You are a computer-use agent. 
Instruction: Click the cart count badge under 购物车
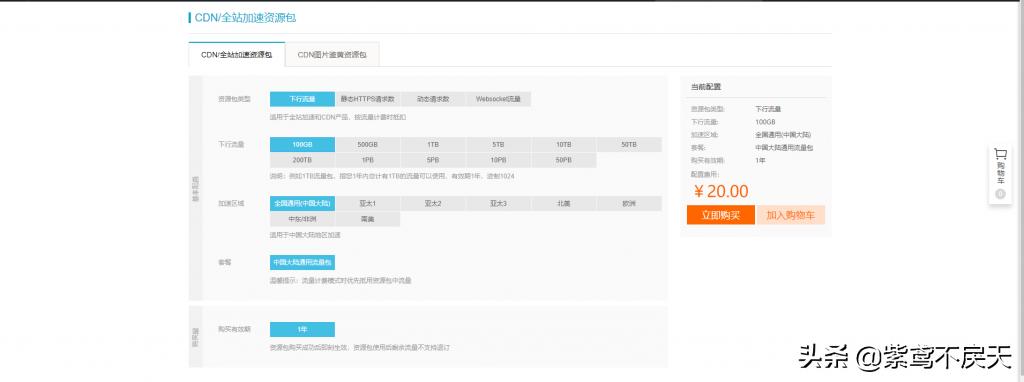(x=999, y=195)
